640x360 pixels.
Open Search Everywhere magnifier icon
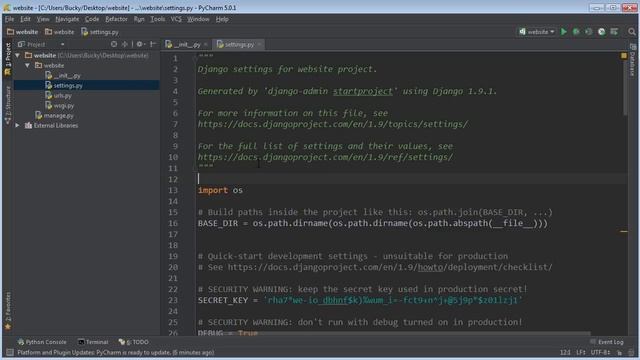coord(632,32)
